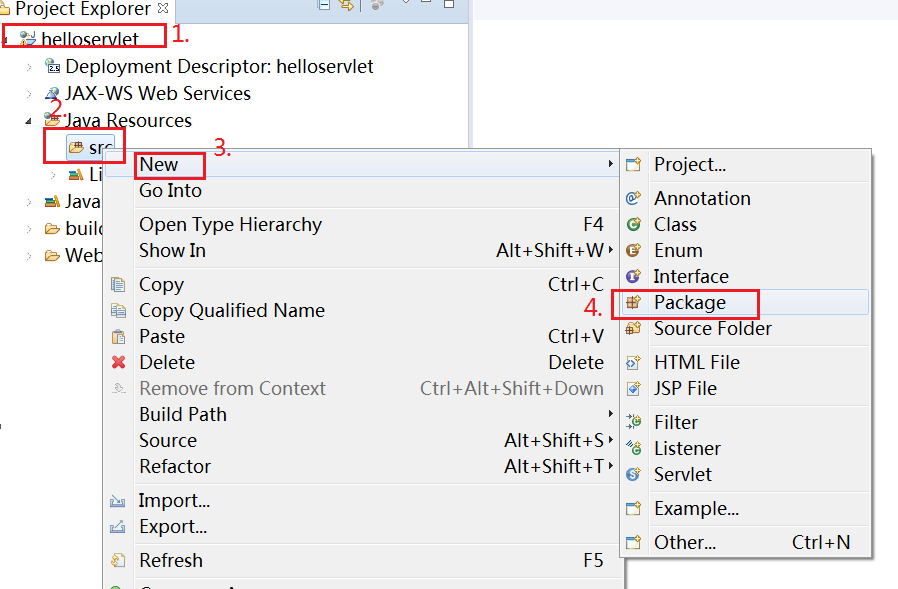898x589 pixels.
Task: Click the Servlet icon in submenu
Action: click(632, 475)
